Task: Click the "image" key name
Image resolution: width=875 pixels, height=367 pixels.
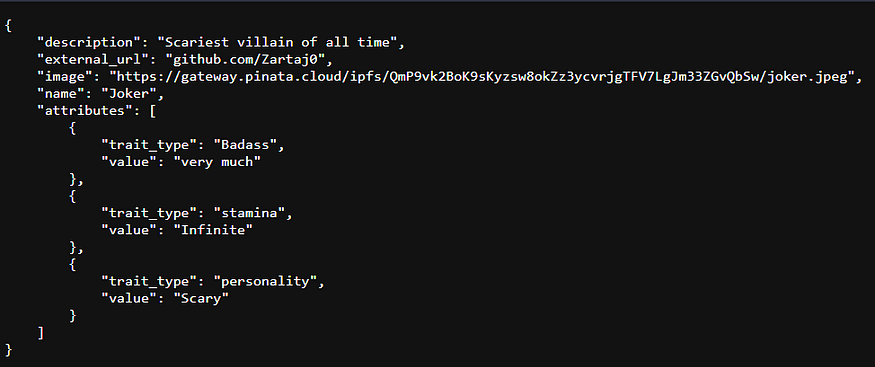Action: coord(65,76)
